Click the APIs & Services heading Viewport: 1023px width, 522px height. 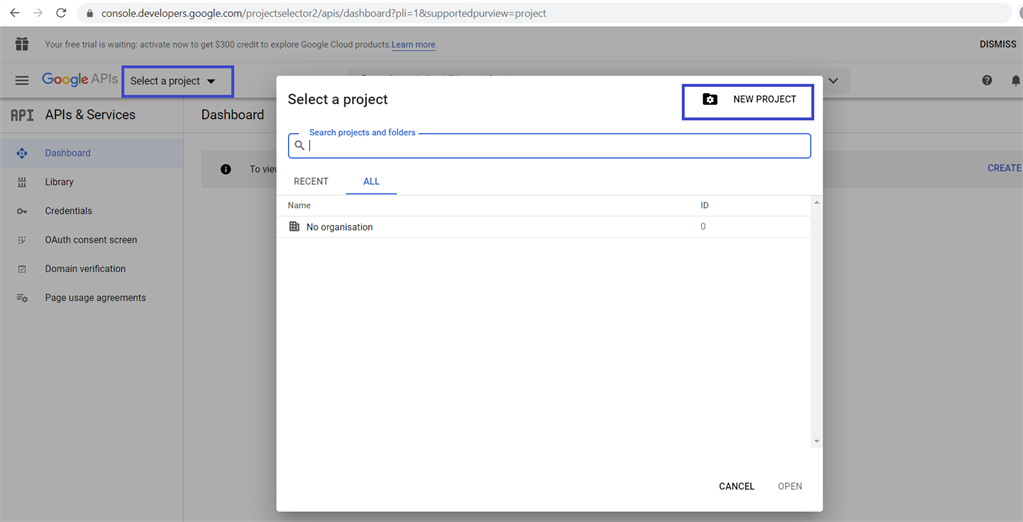click(x=90, y=115)
